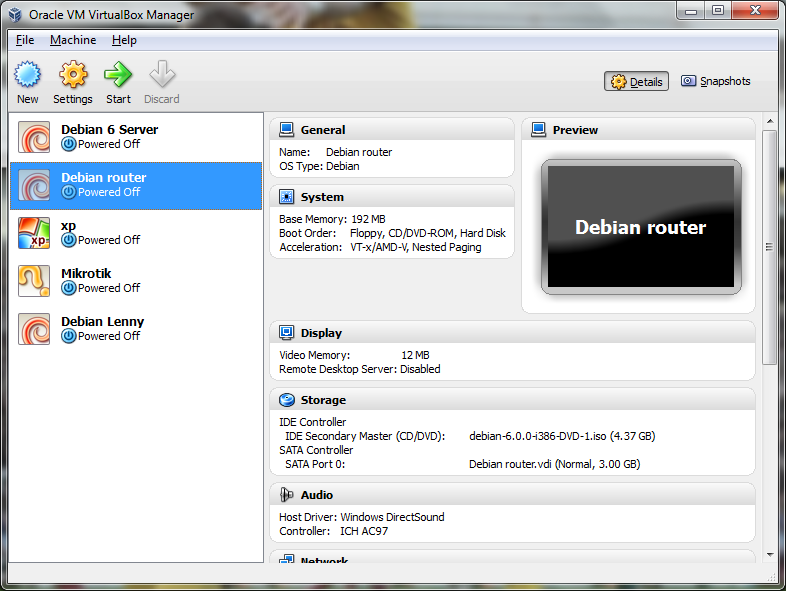Select the Mikrotik machine name
This screenshot has height=591, width=786.
[86, 273]
